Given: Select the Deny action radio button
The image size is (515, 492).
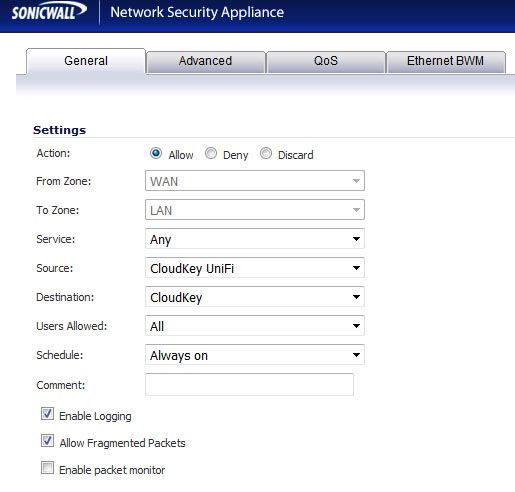Looking at the screenshot, I should 211,154.
